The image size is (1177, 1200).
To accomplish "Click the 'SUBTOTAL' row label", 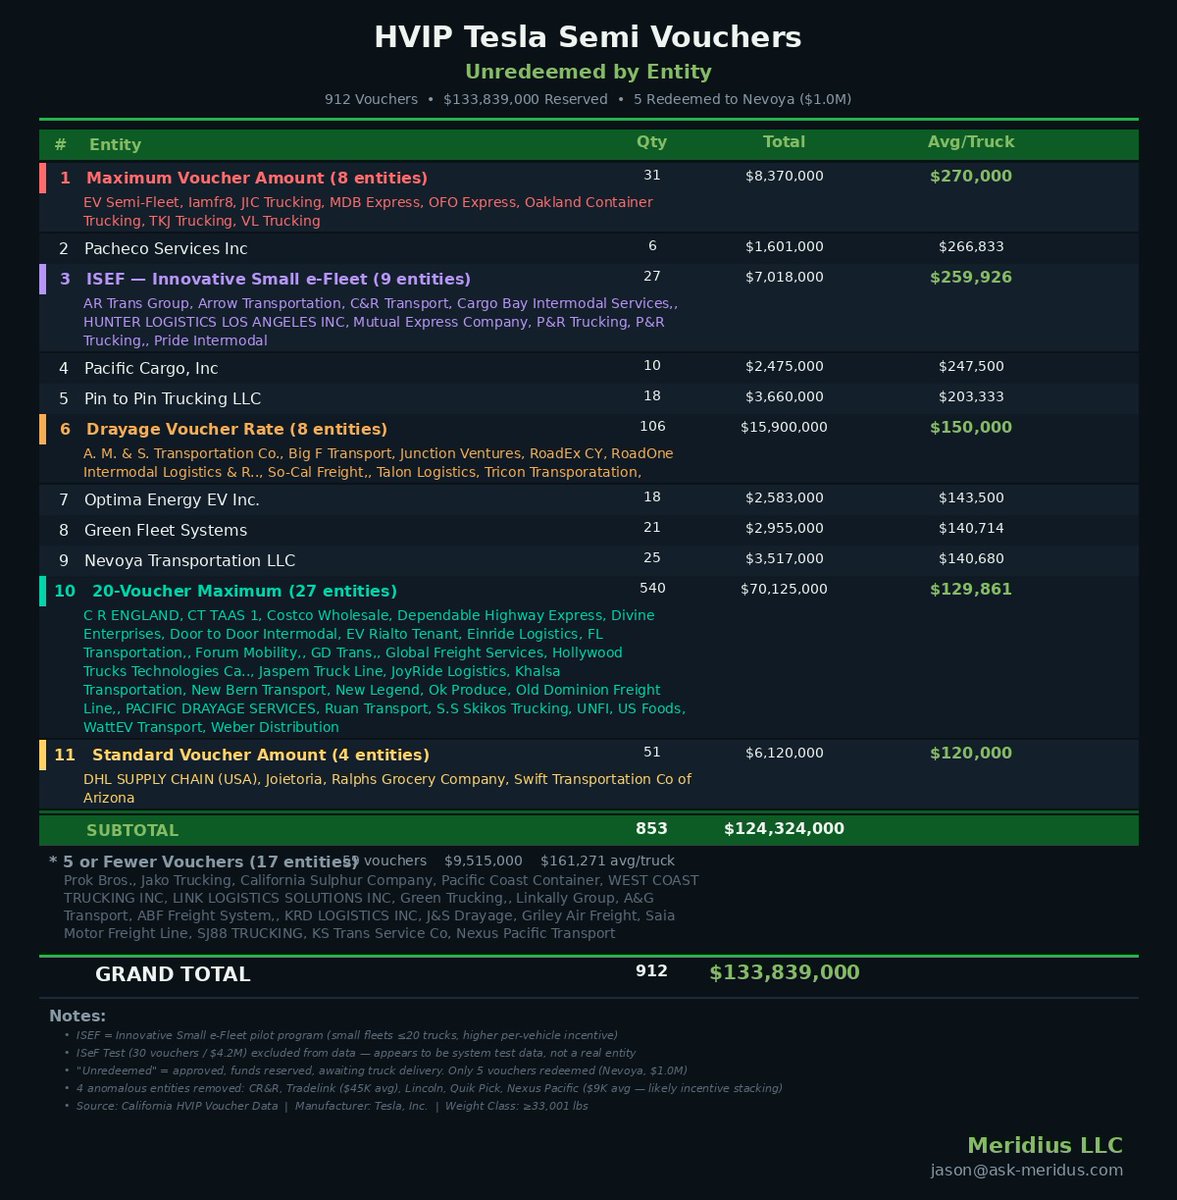I will click(132, 830).
